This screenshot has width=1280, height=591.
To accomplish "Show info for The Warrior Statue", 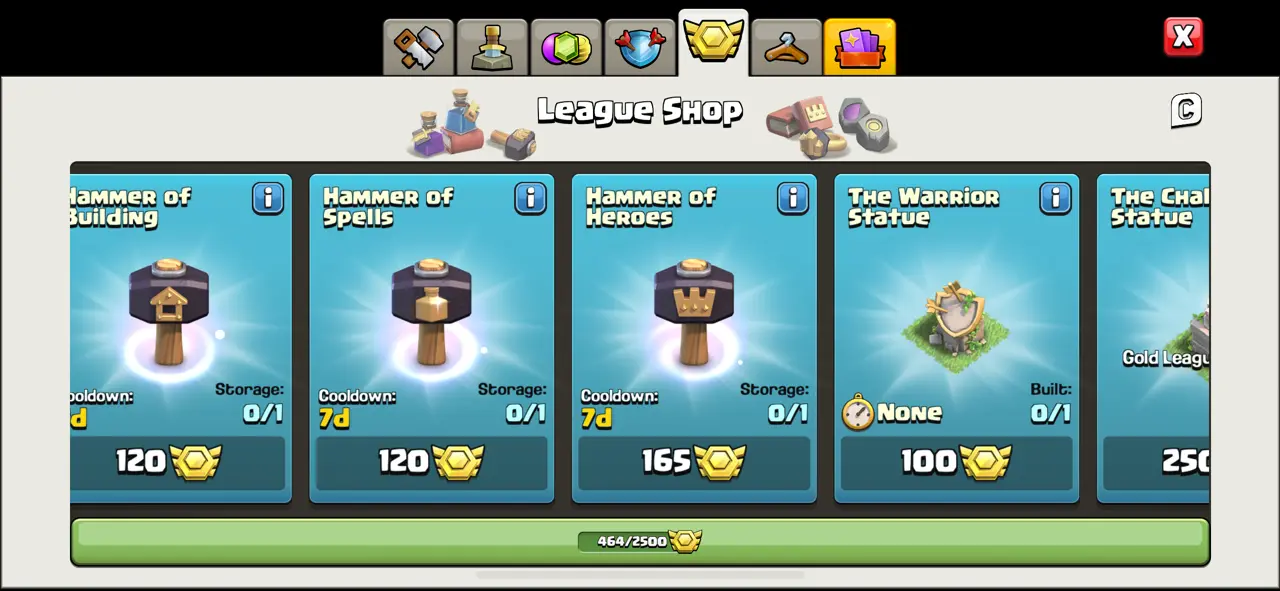I will (1055, 198).
